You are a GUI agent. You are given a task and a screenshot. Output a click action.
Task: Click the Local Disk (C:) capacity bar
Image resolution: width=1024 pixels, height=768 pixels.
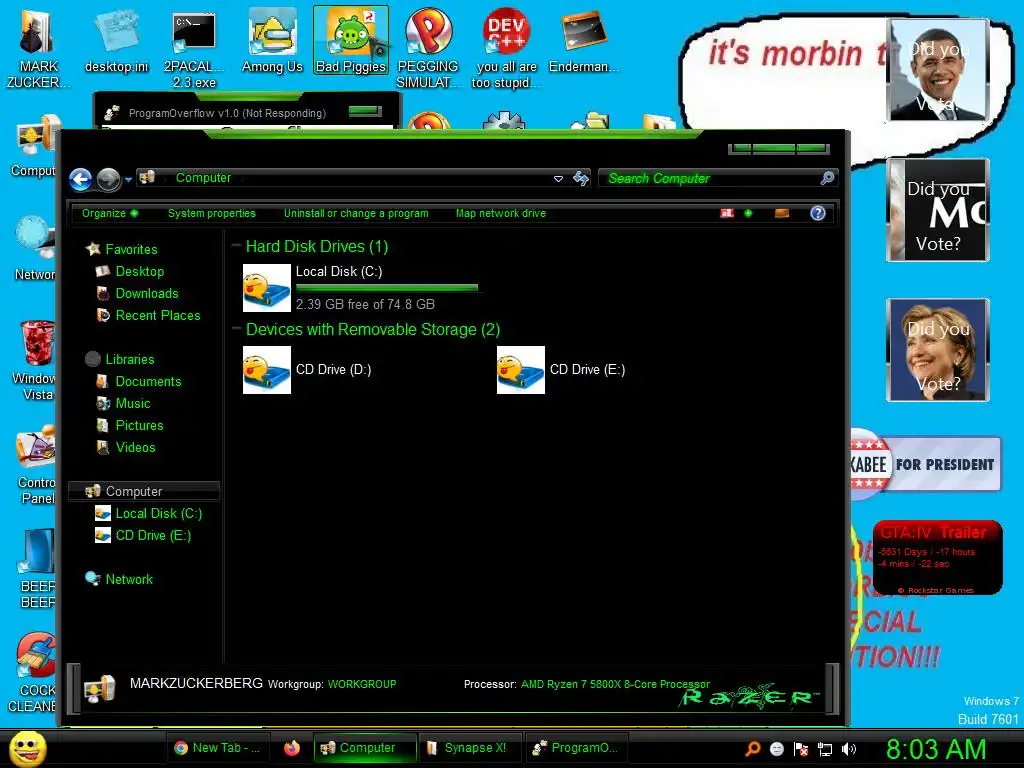coord(387,287)
